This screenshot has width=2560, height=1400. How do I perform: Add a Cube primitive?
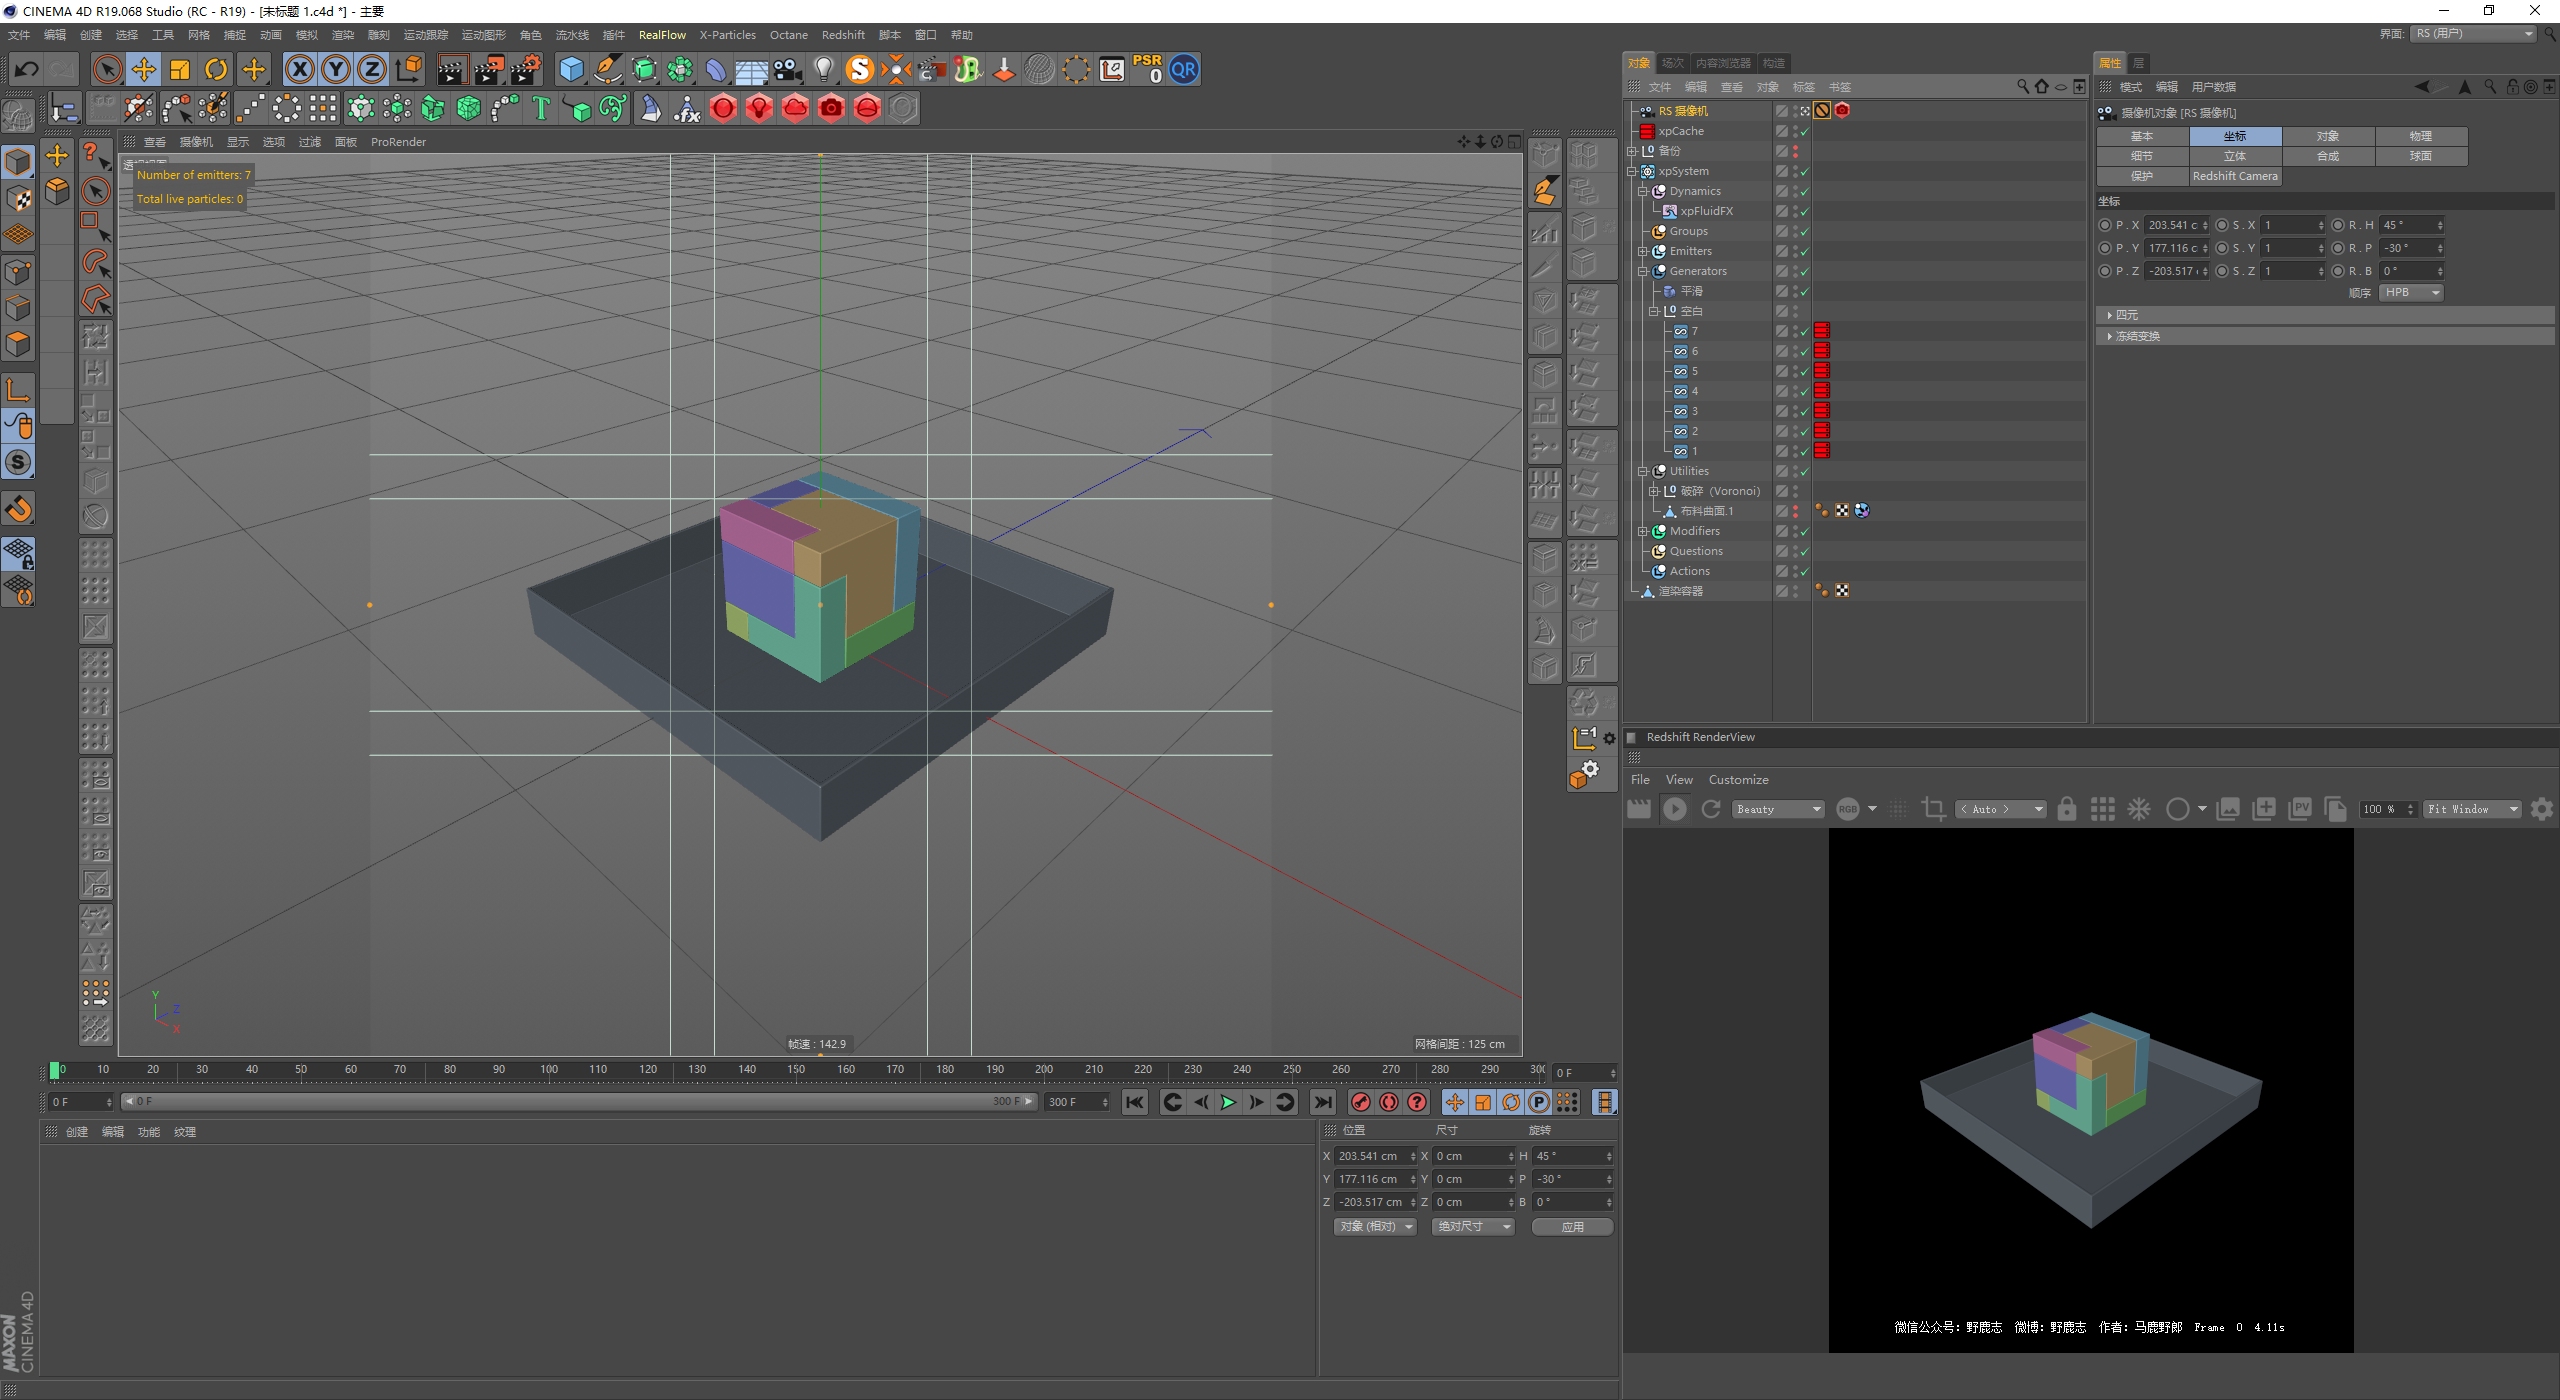tap(572, 69)
